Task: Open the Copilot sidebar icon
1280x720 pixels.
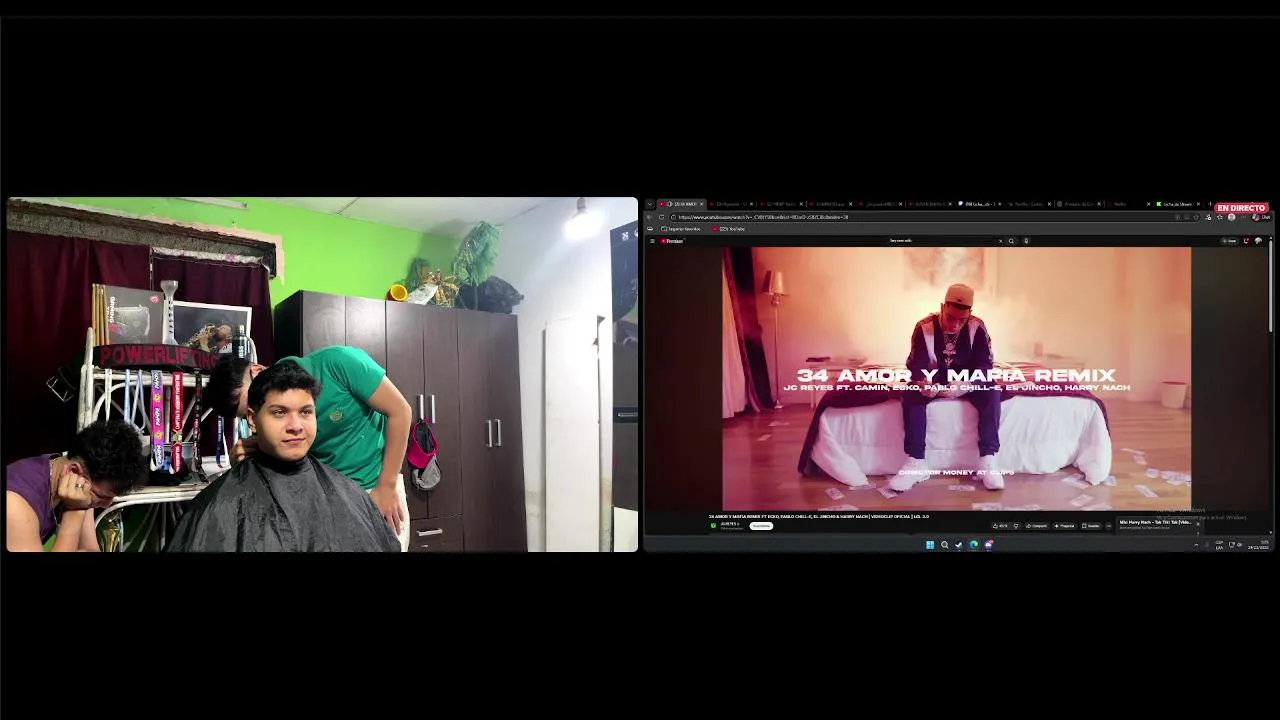Action: [x=1261, y=217]
